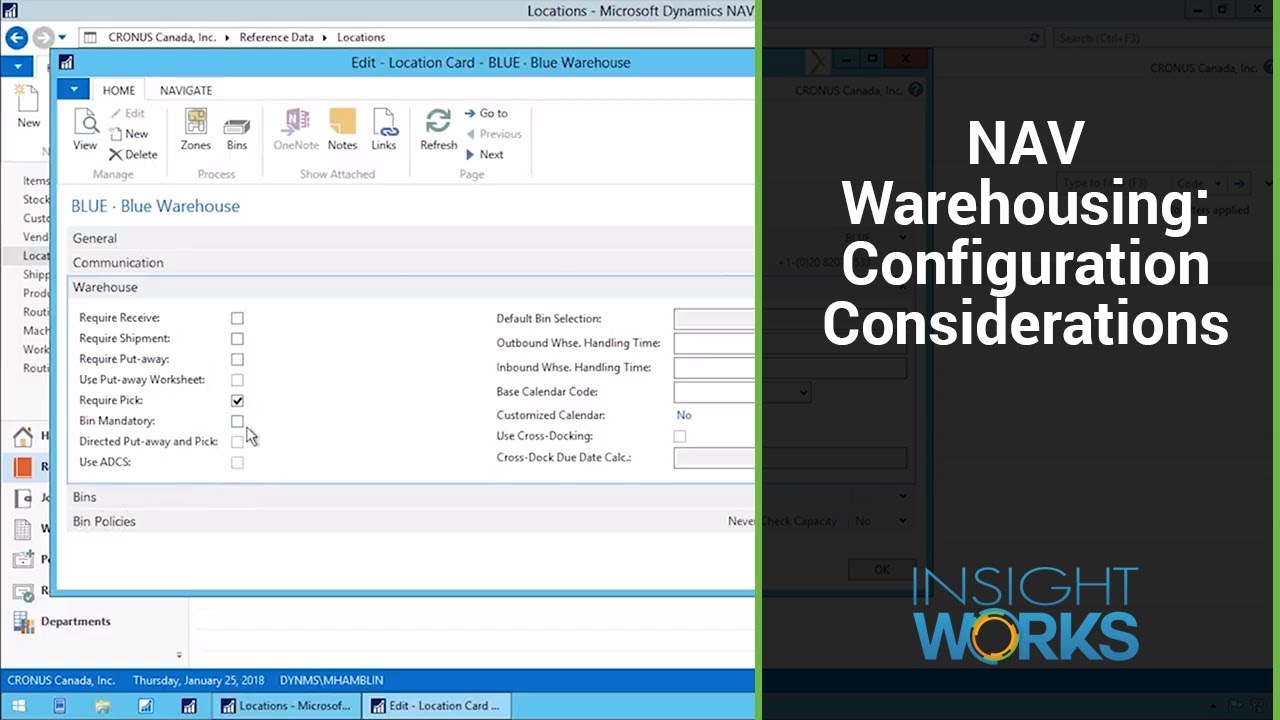Expand breadcrumb arrow after Reference Data
The width and height of the screenshot is (1280, 720).
326,38
